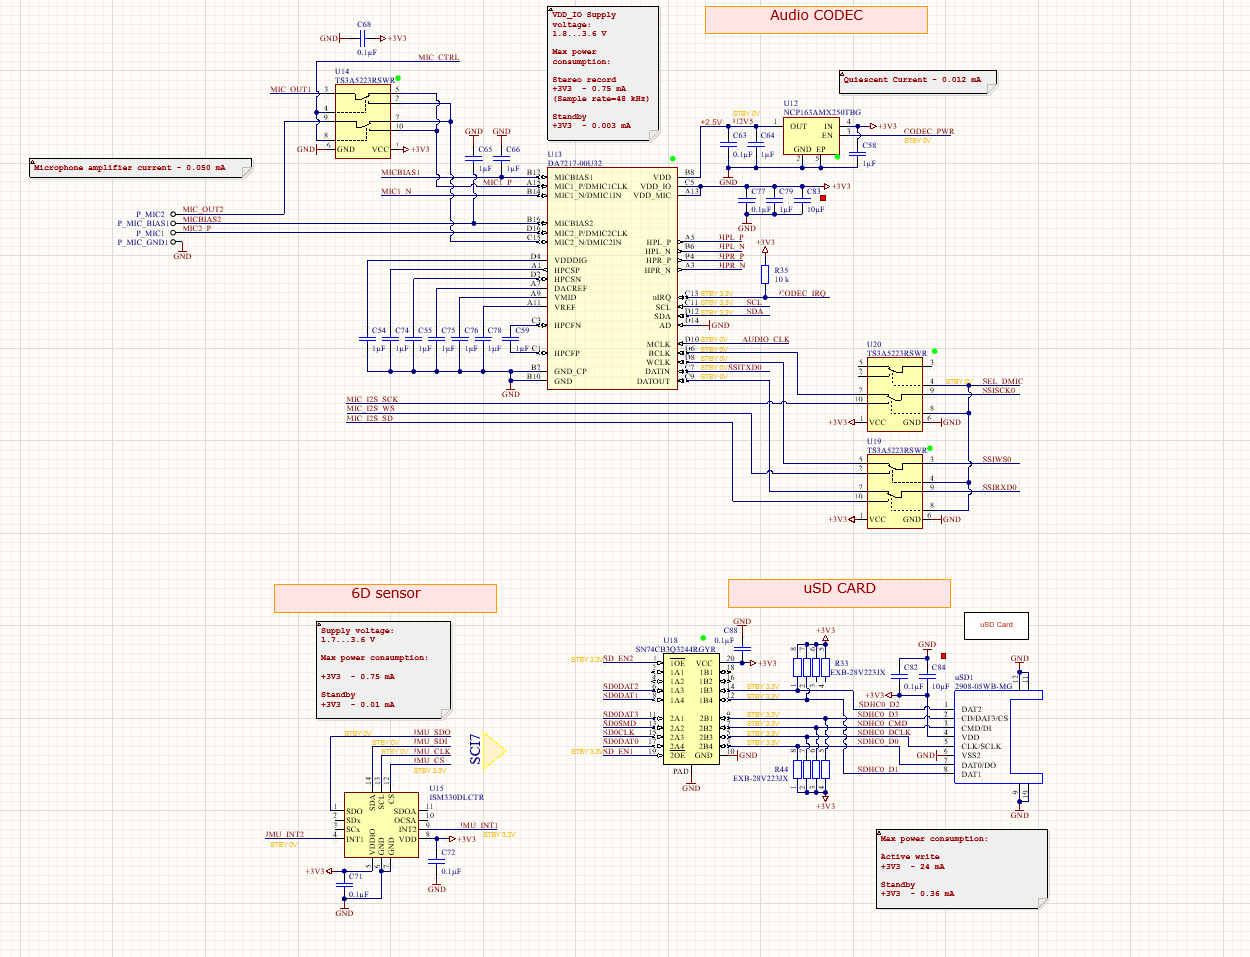1250x957 pixels.
Task: Click the SD_EN1 net label
Action: (x=618, y=751)
